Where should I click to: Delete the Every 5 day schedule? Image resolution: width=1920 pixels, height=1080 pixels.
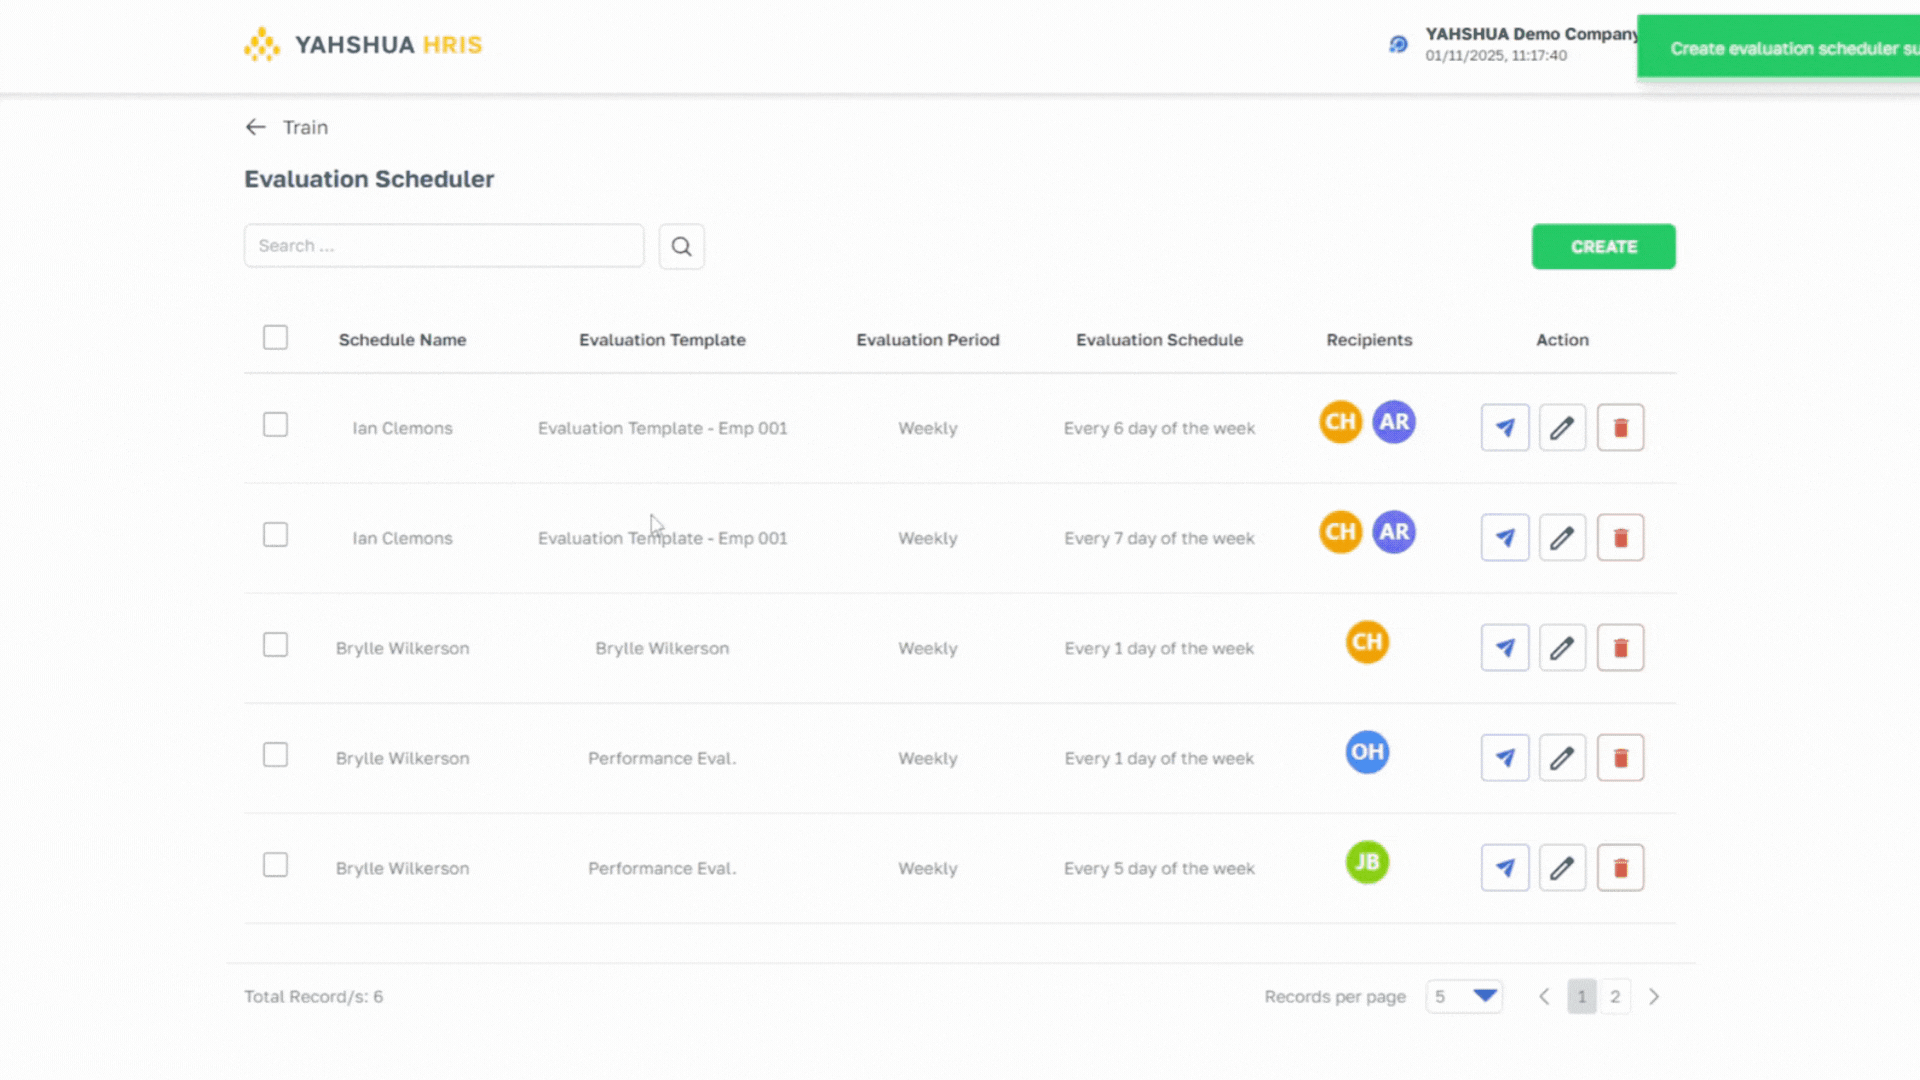coord(1620,868)
